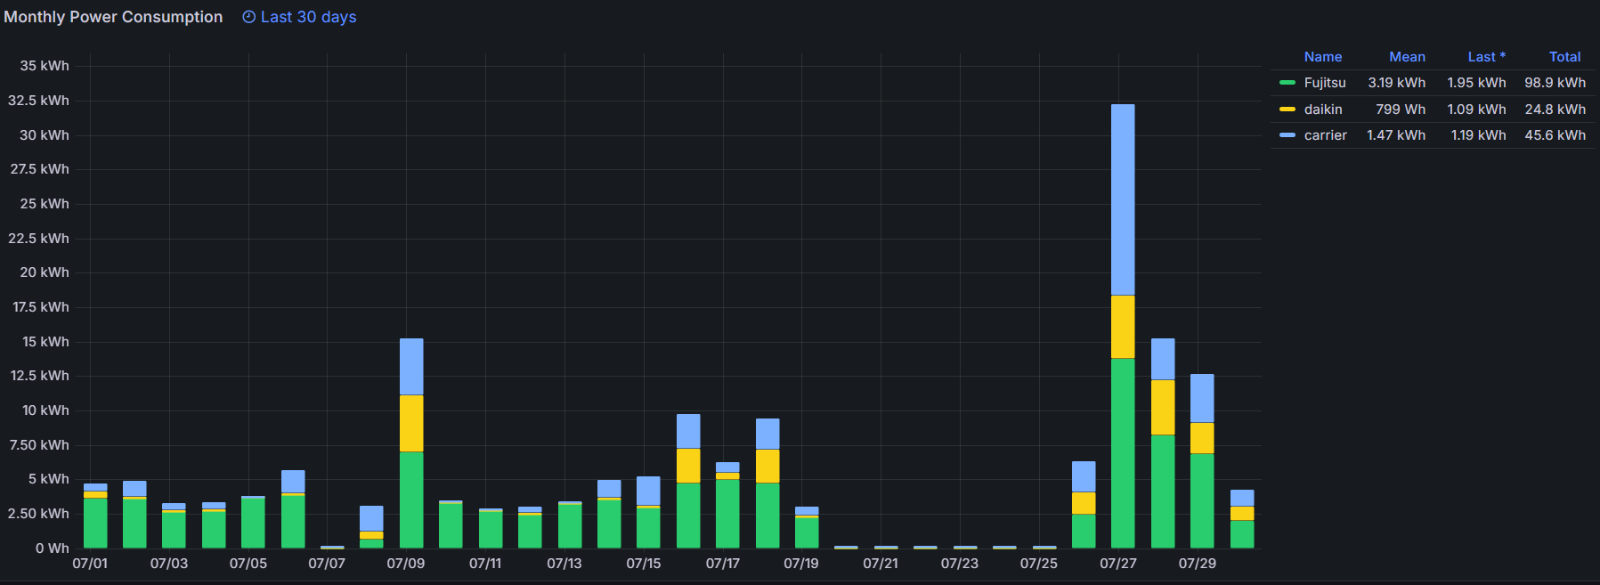This screenshot has width=1600, height=585.
Task: Click Fujitsu last value 1.95 kWh
Action: coord(1476,83)
